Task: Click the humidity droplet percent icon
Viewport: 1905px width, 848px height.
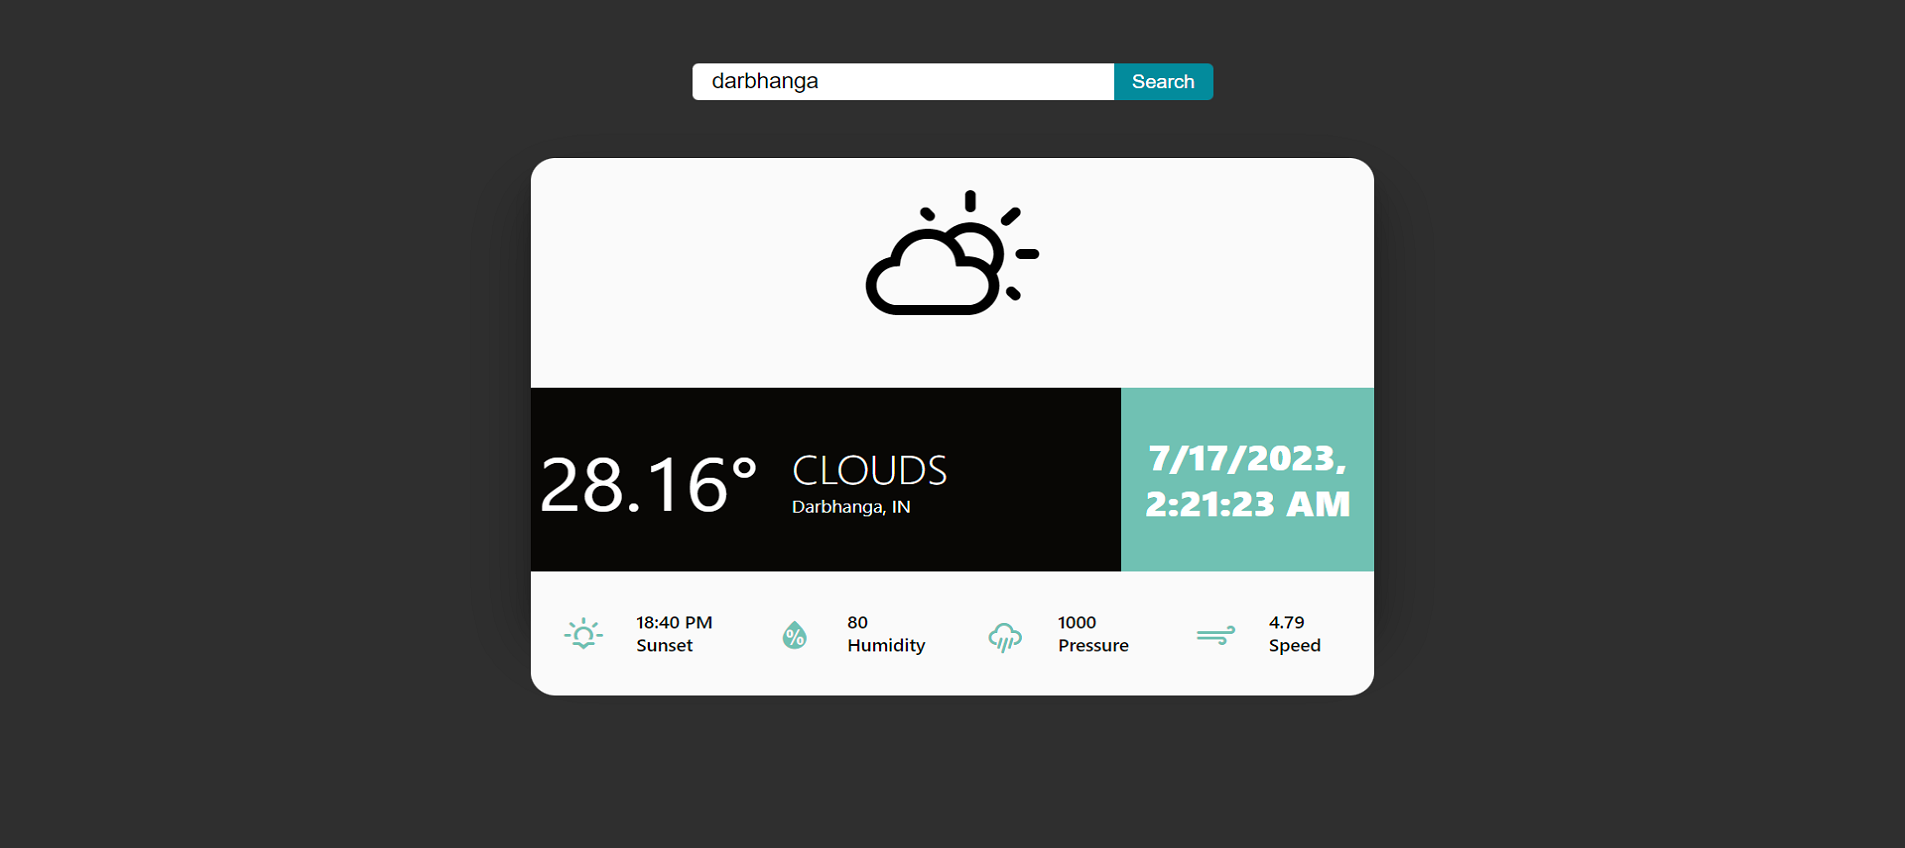Action: click(794, 635)
